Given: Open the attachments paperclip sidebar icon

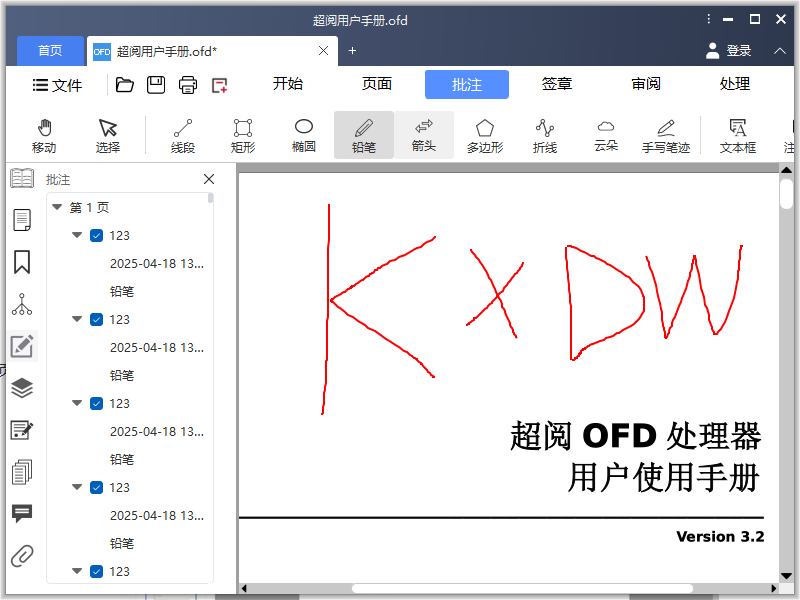Looking at the screenshot, I should pyautogui.click(x=22, y=556).
